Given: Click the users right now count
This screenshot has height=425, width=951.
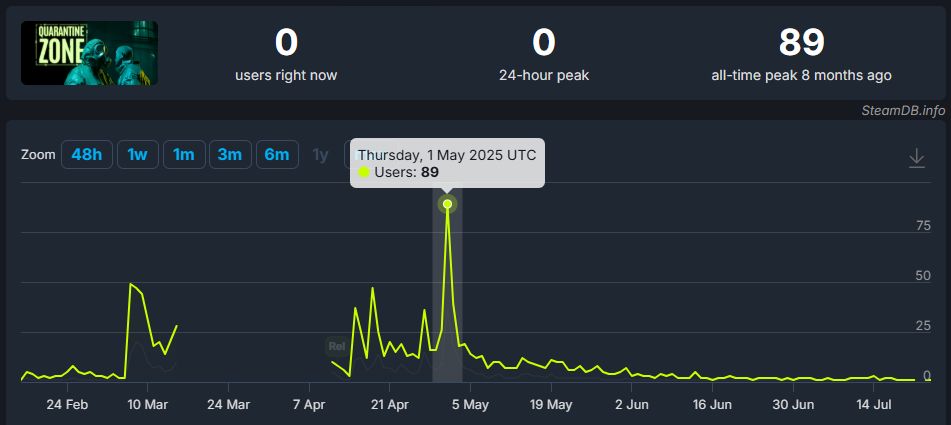Looking at the screenshot, I should point(286,43).
